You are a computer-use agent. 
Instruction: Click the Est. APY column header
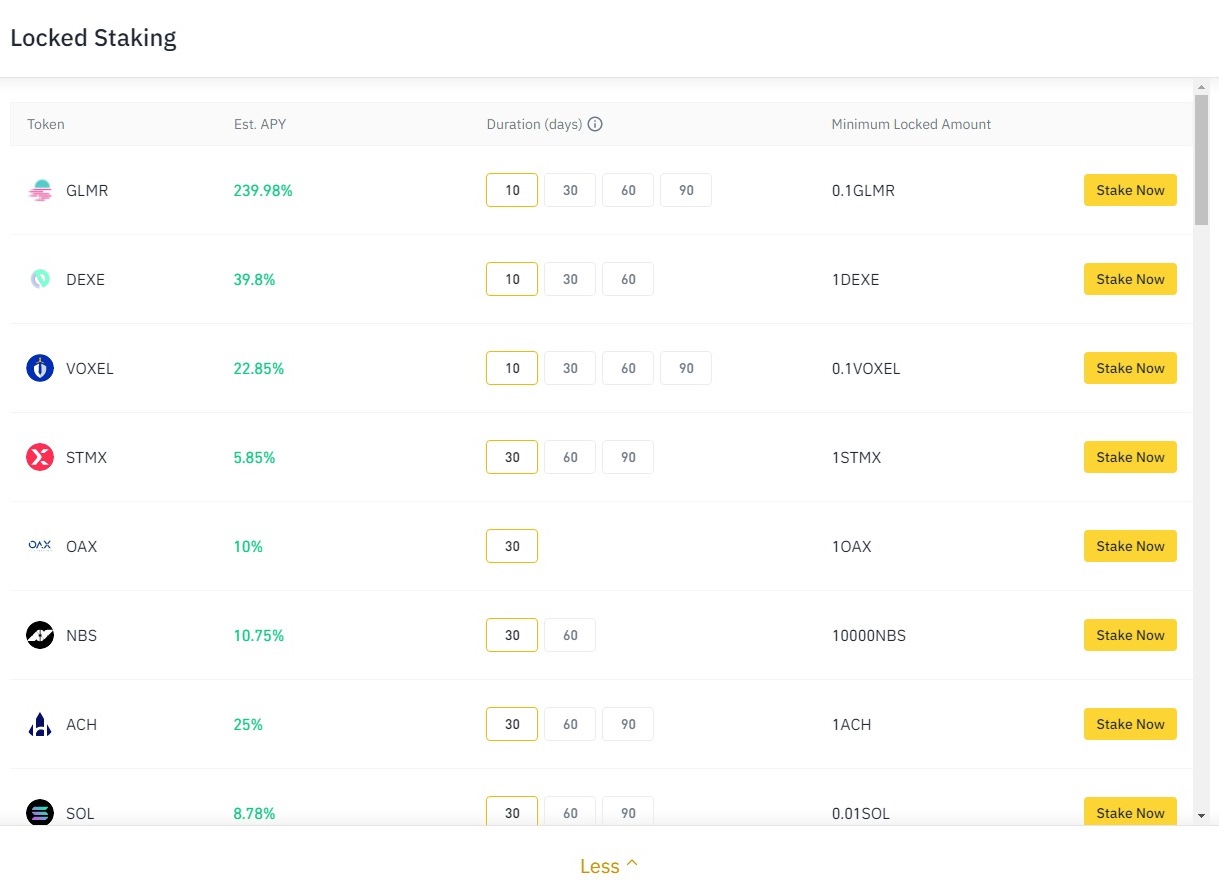pyautogui.click(x=260, y=124)
